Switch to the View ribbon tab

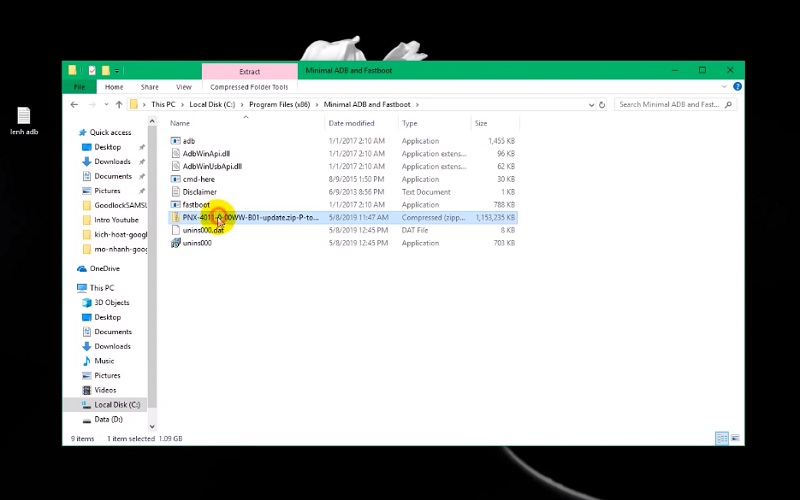pyautogui.click(x=184, y=87)
